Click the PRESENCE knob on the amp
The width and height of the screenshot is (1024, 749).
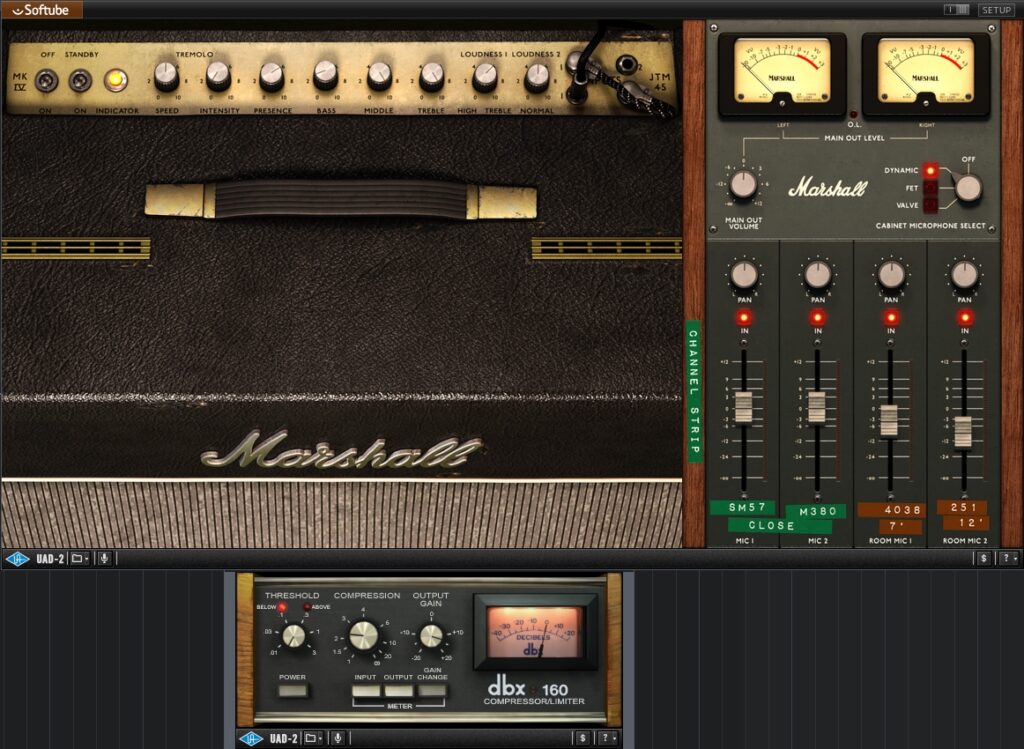pos(272,76)
